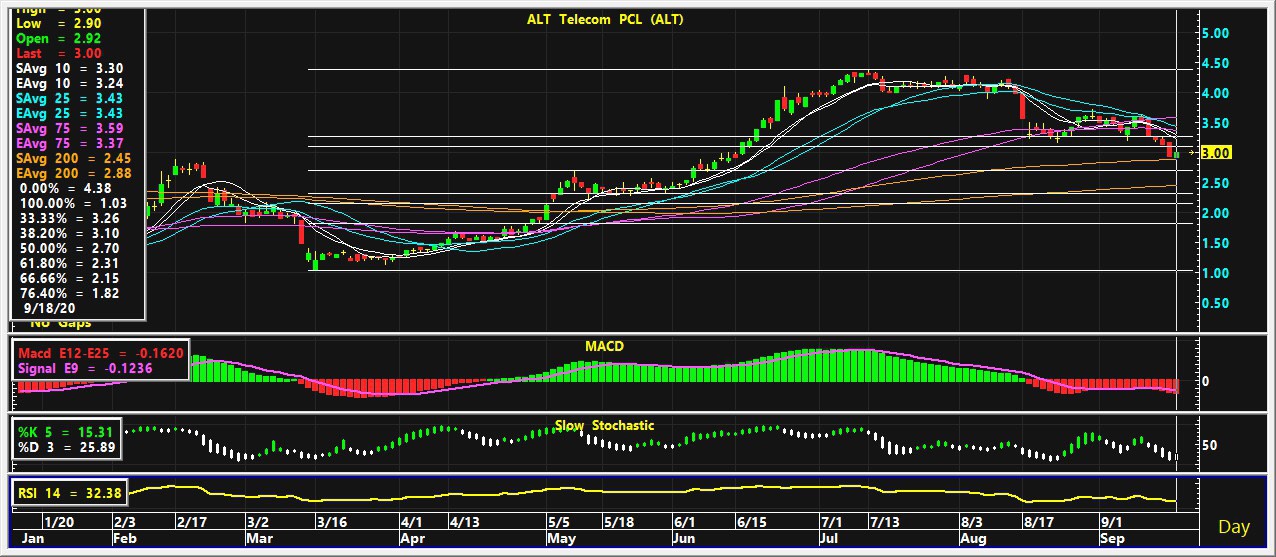1276x557 pixels.
Task: Click the 4.00 price axis label
Action: point(1216,93)
